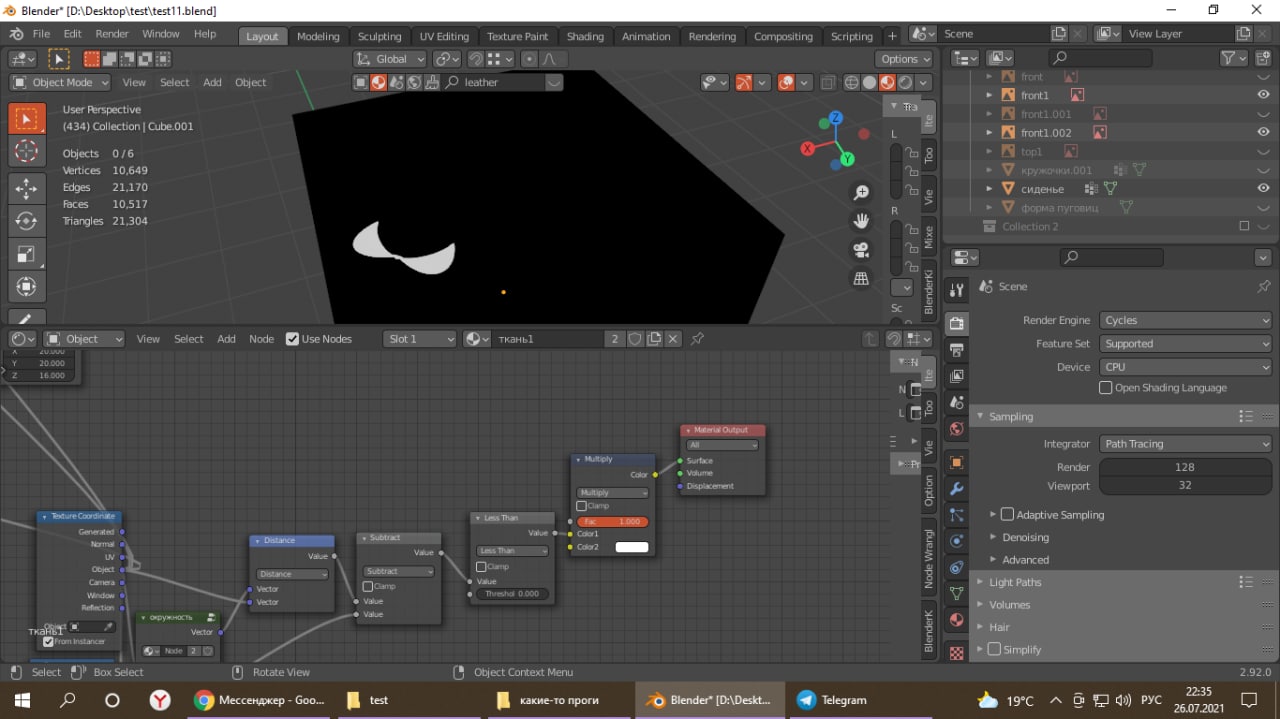This screenshot has height=719, width=1280.
Task: Expand the Light Paths panel
Action: coord(1015,582)
